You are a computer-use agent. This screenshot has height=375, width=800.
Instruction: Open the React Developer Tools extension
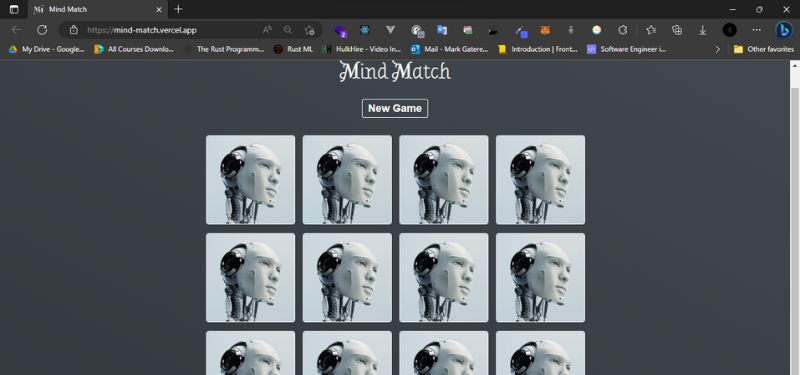[364, 30]
